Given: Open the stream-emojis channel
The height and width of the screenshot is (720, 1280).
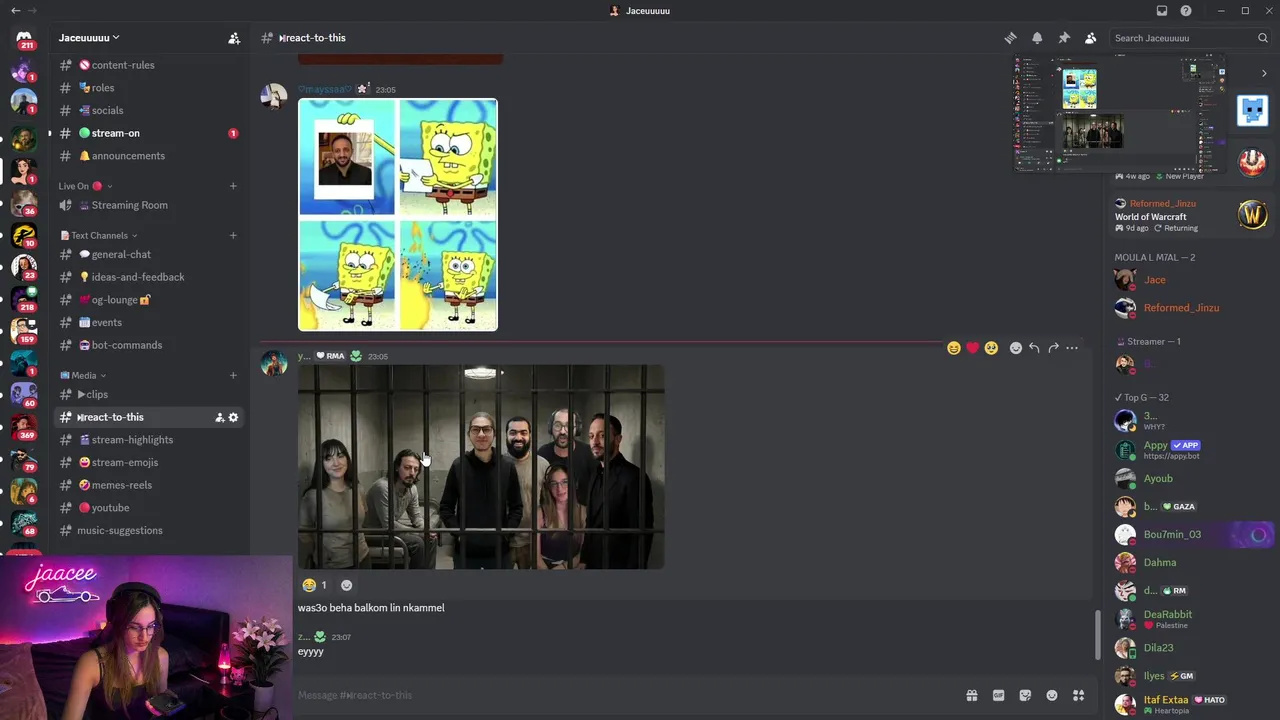Looking at the screenshot, I should [148, 463].
